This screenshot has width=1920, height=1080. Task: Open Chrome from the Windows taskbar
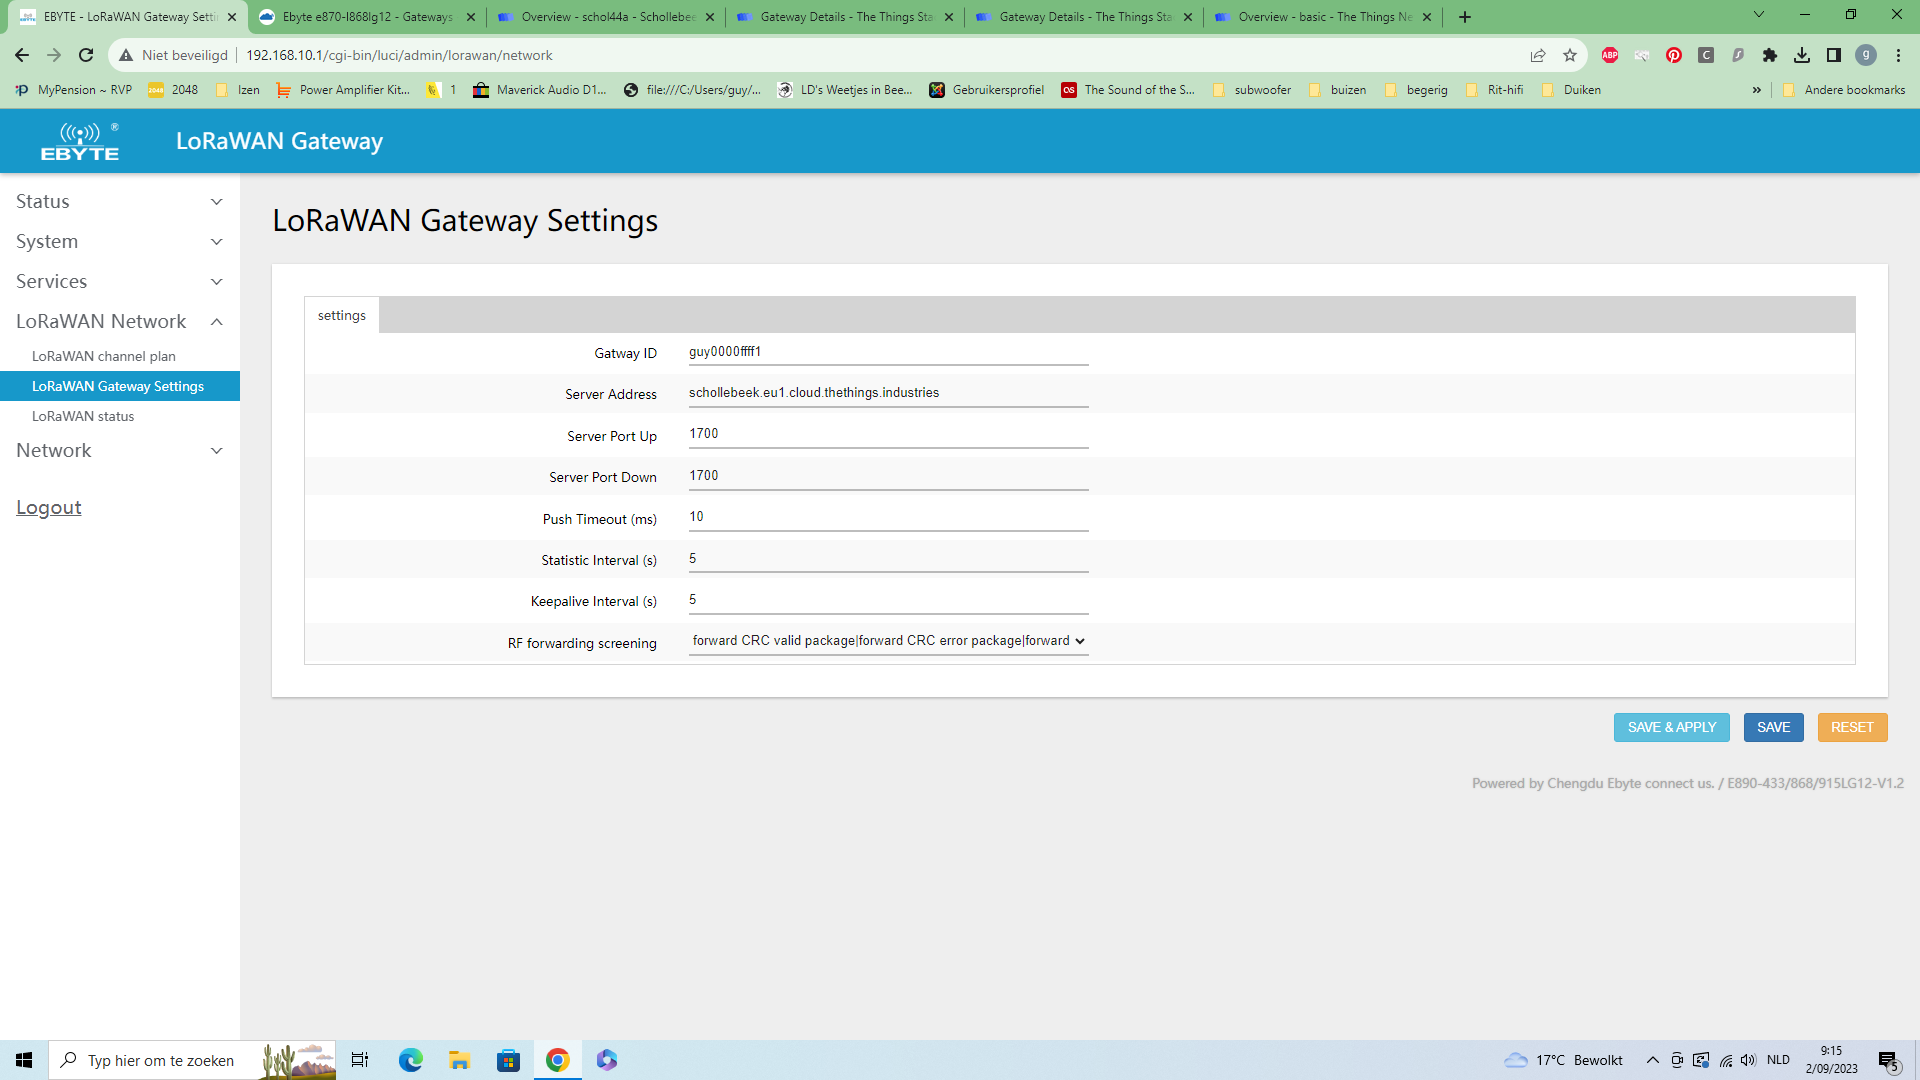click(x=558, y=1060)
